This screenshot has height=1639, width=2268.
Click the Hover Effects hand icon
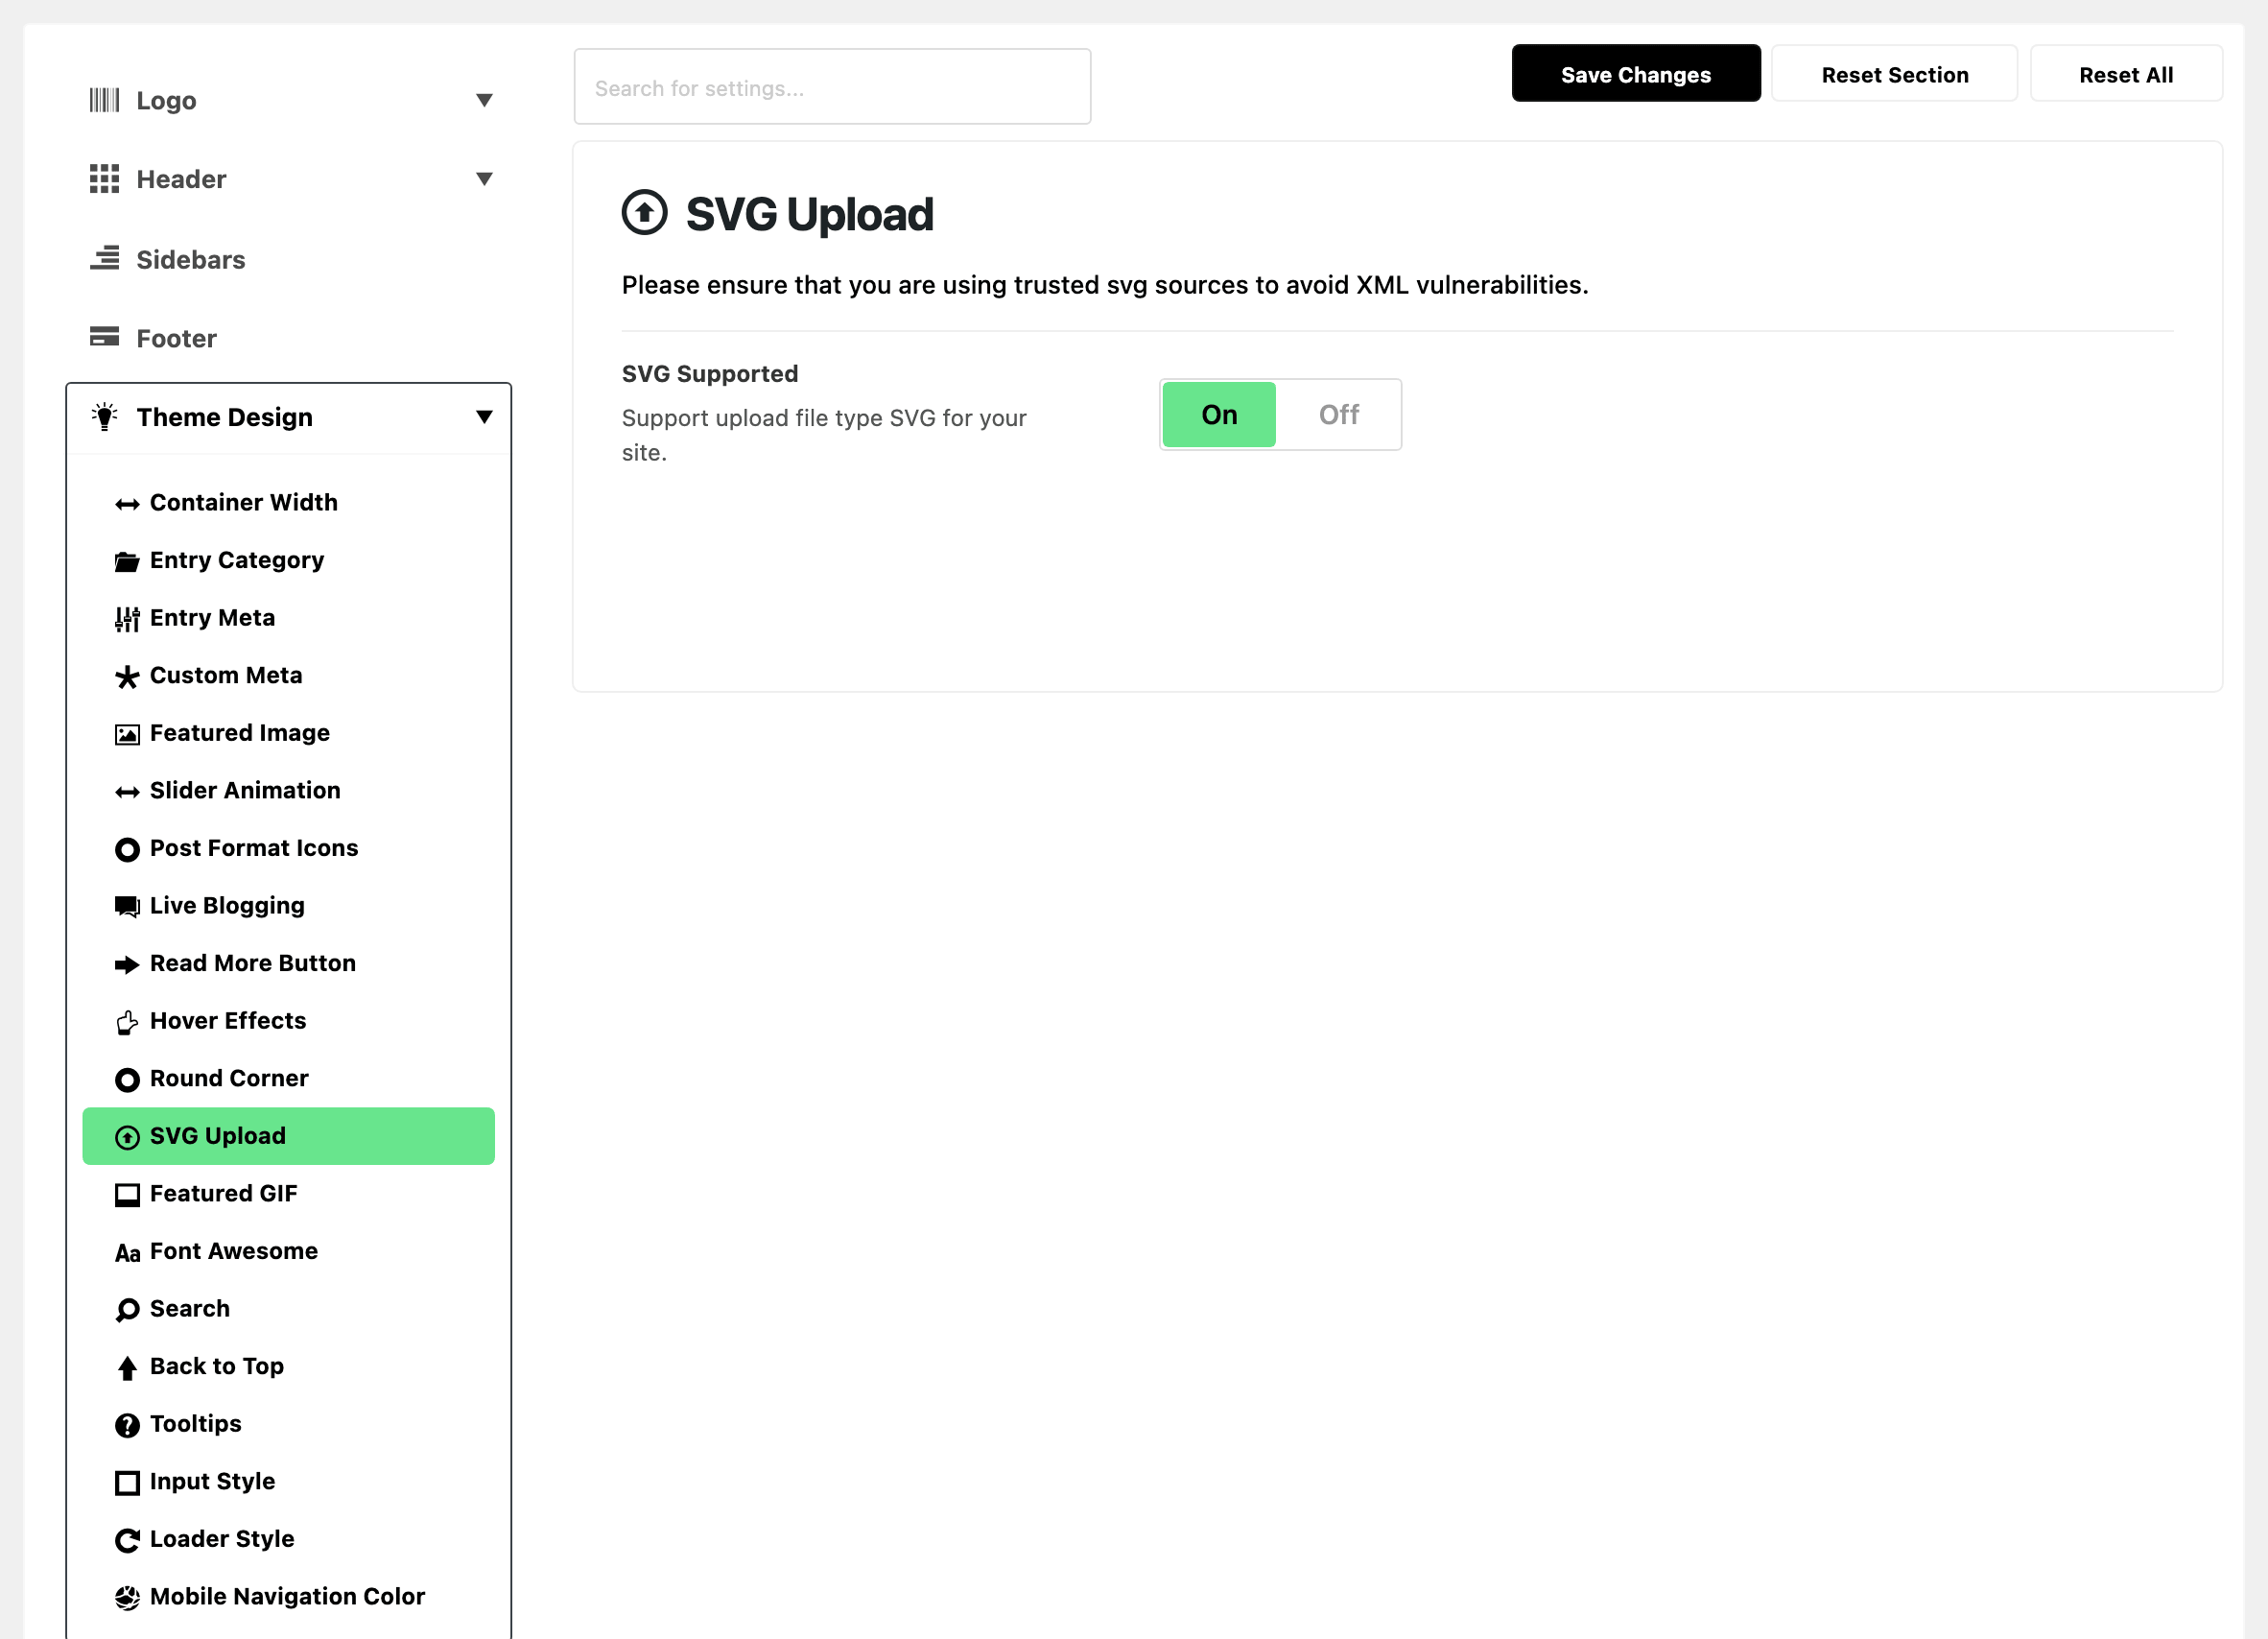click(127, 1022)
